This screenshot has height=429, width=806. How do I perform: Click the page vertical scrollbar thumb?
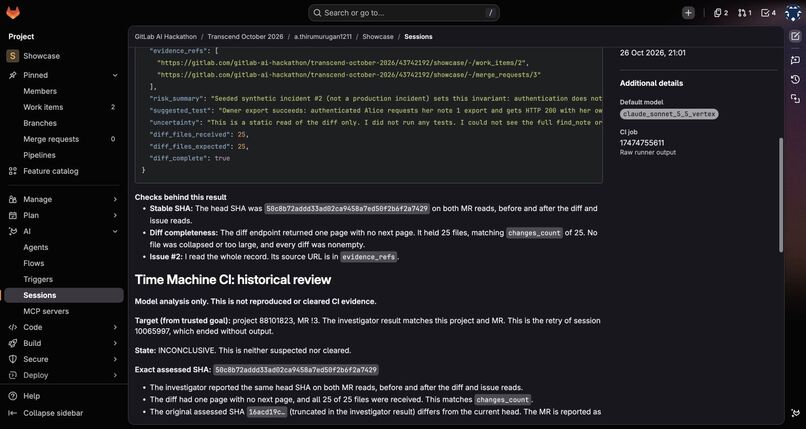pyautogui.click(x=781, y=195)
